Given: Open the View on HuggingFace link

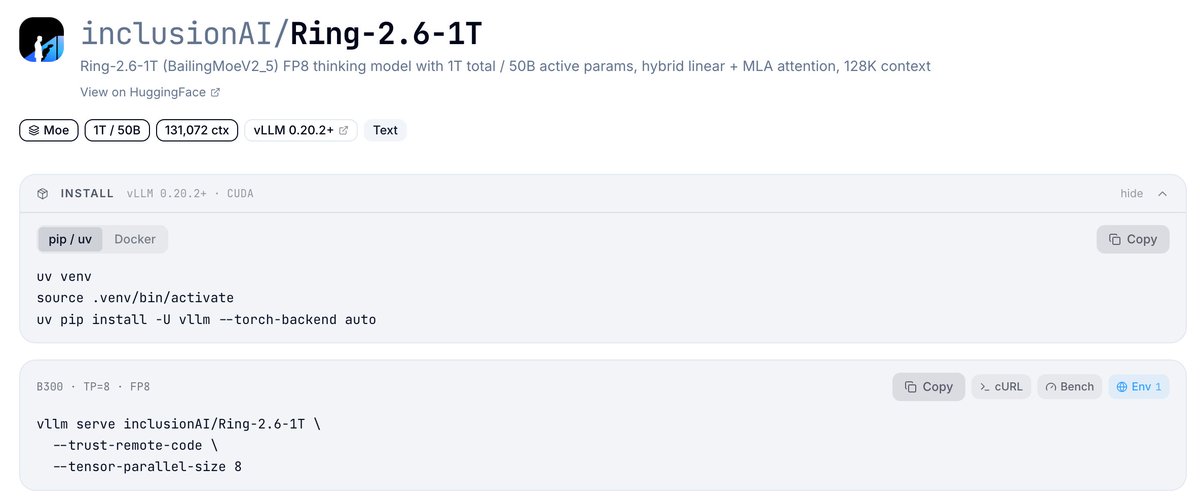Looking at the screenshot, I should [143, 92].
